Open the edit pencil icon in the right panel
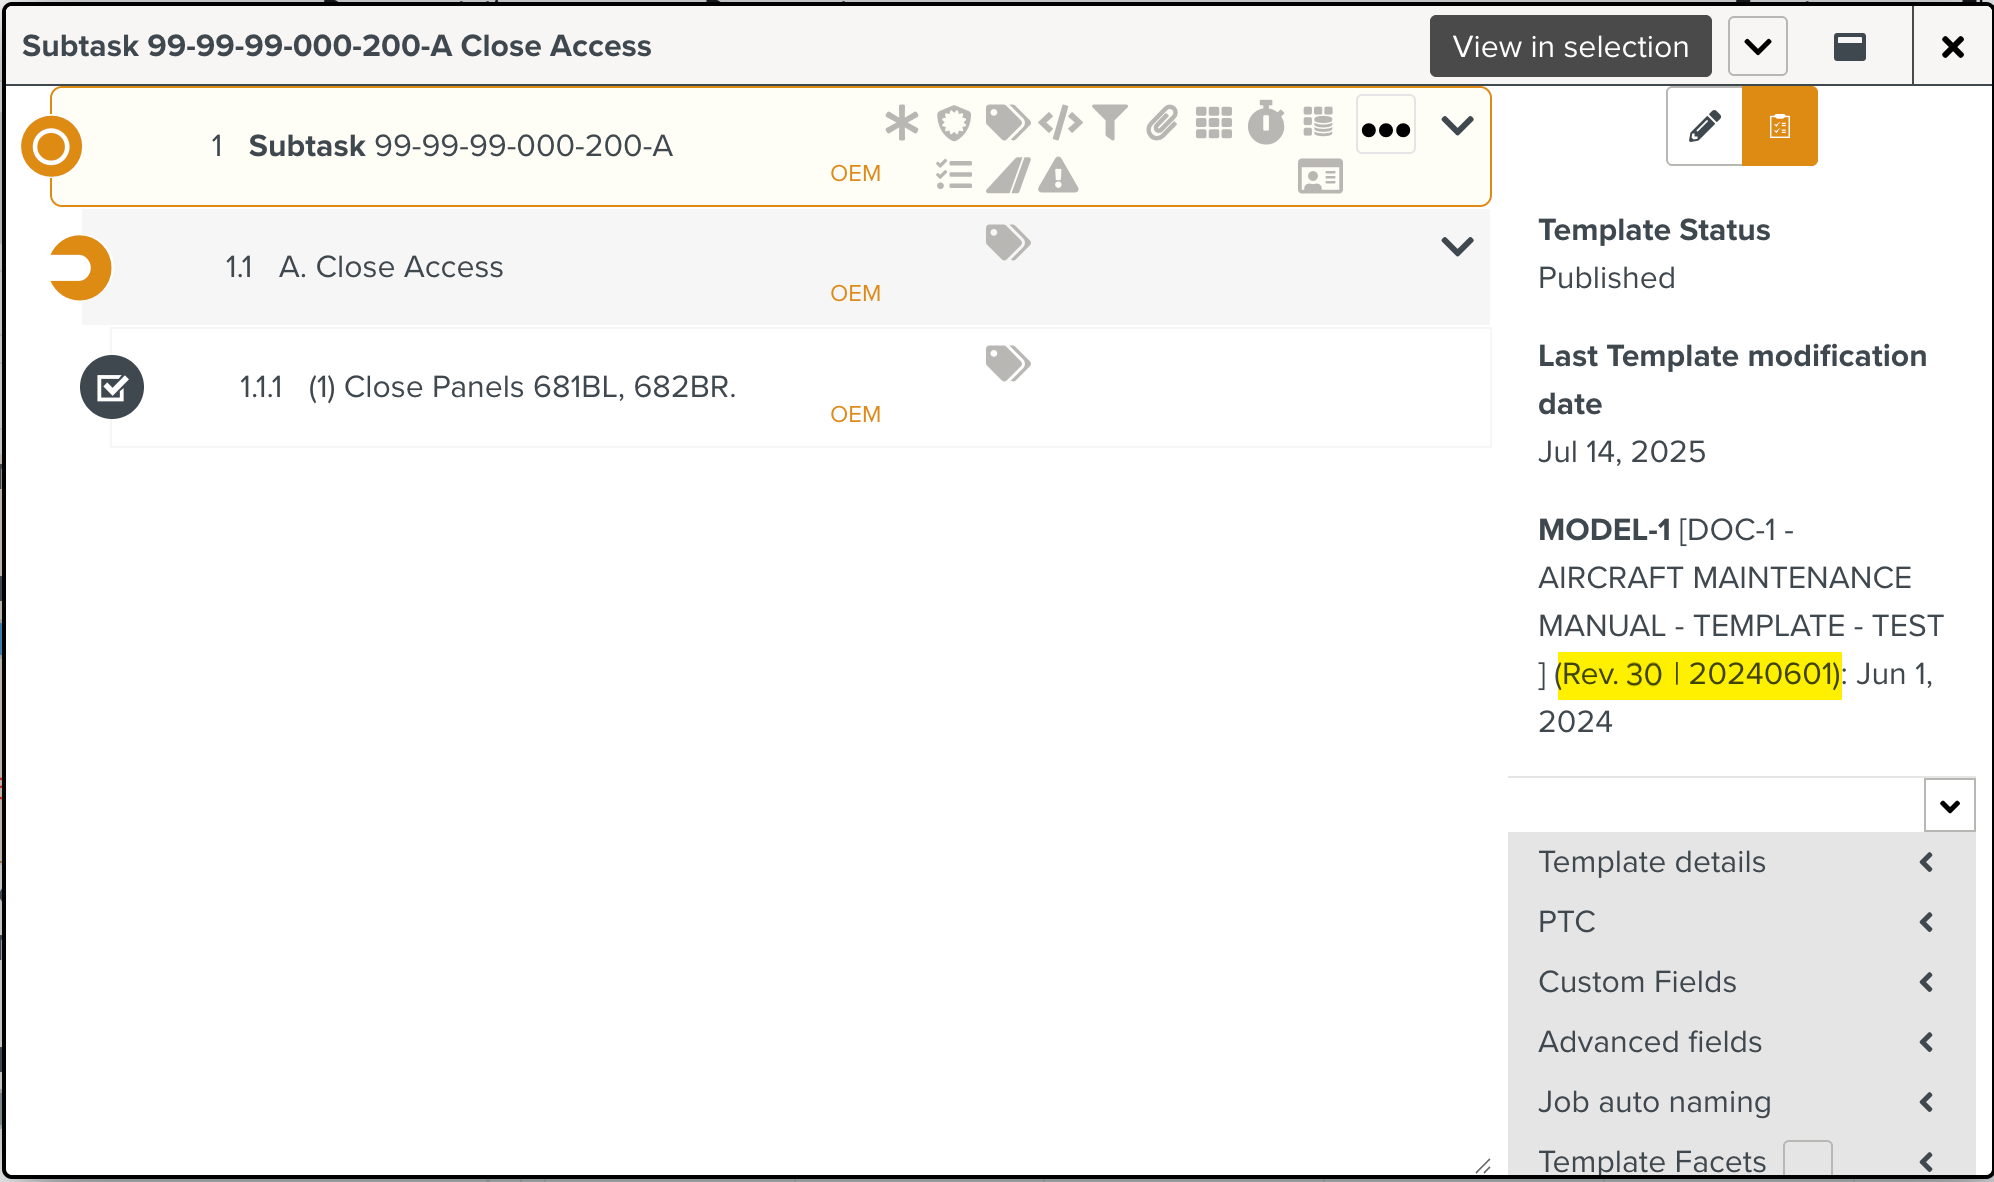The image size is (1994, 1182). pyautogui.click(x=1703, y=126)
